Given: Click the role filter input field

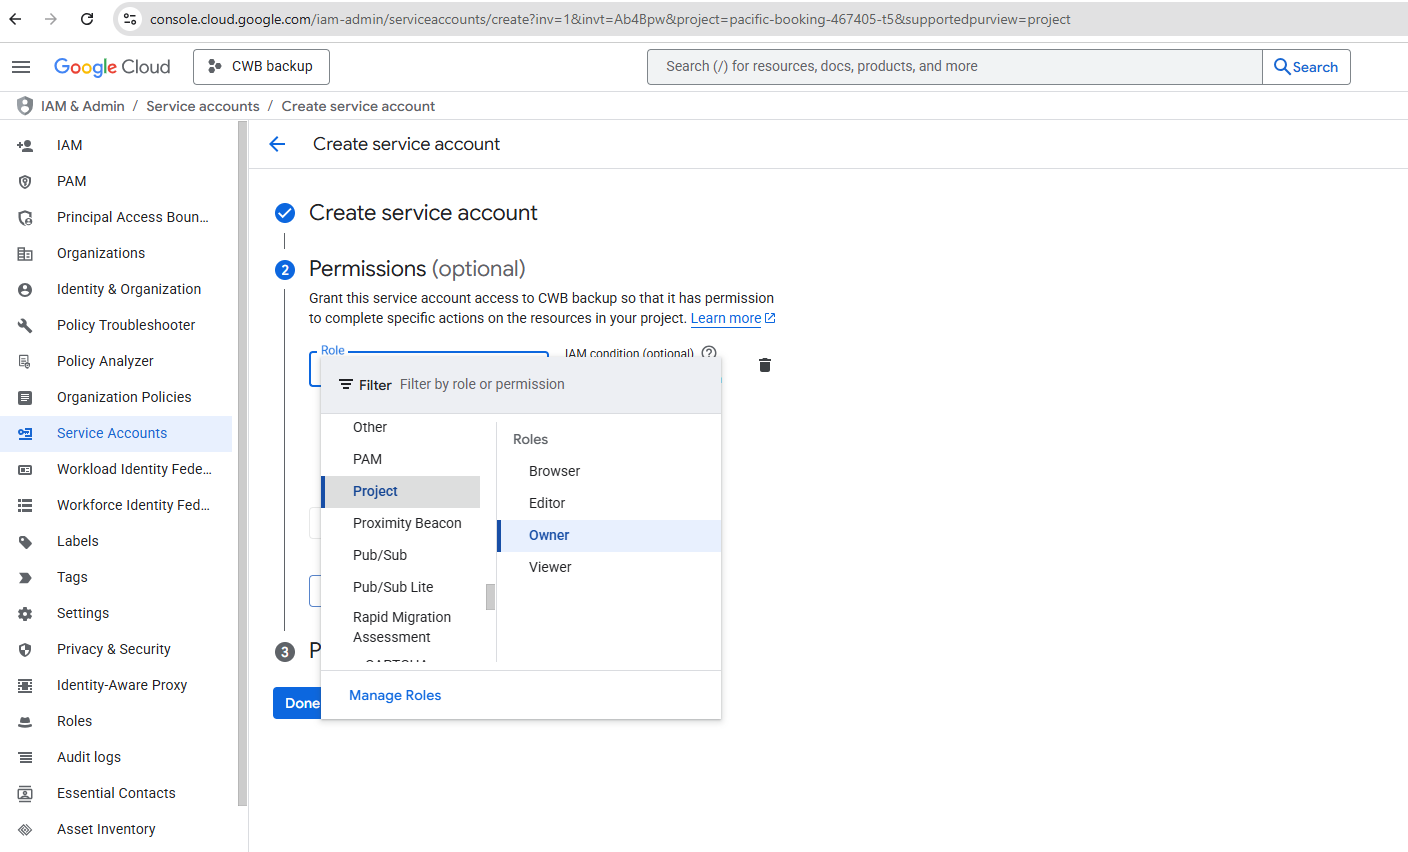Looking at the screenshot, I should (555, 384).
